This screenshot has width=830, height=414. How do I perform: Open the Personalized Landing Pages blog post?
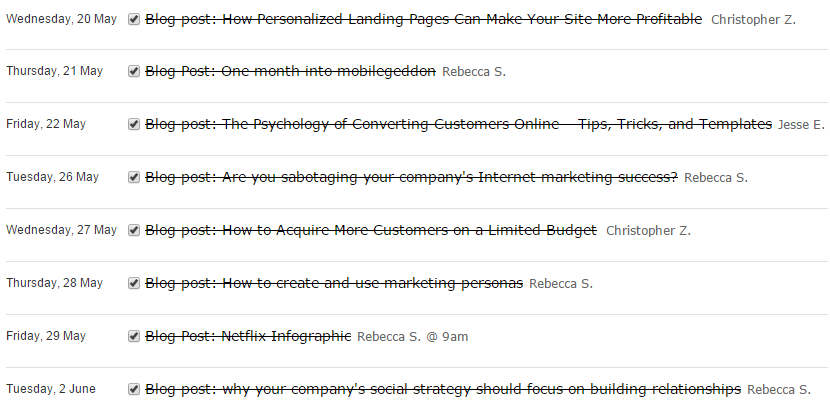[x=423, y=19]
